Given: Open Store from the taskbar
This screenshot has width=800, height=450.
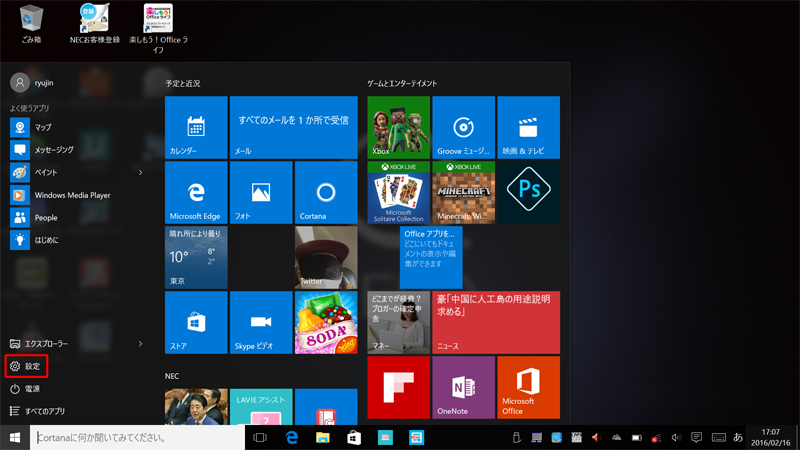Looking at the screenshot, I should (x=354, y=438).
